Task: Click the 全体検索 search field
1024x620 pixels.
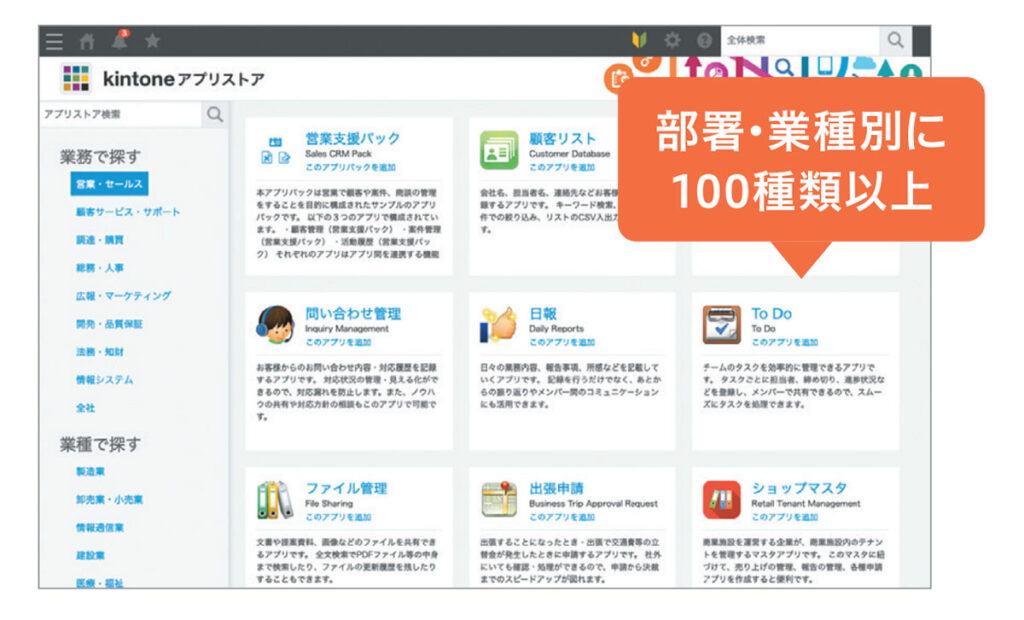Action: tap(799, 40)
